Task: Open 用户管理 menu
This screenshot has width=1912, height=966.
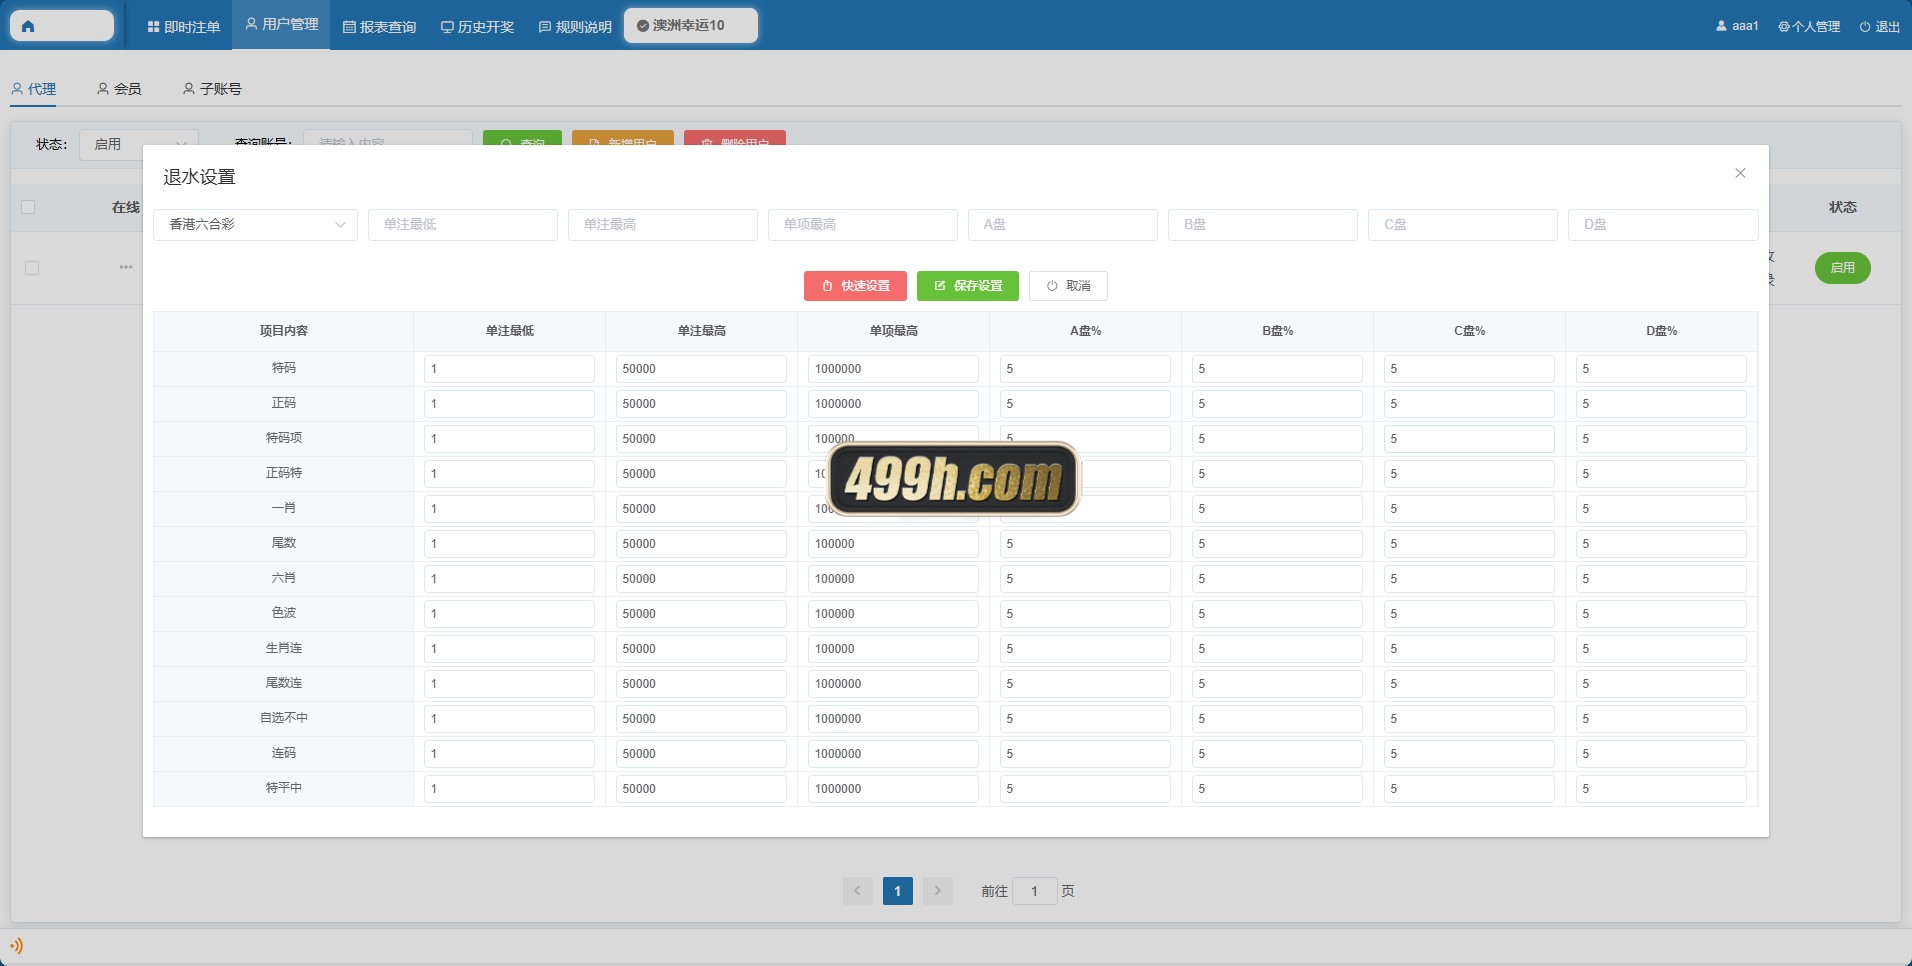Action: pos(282,24)
